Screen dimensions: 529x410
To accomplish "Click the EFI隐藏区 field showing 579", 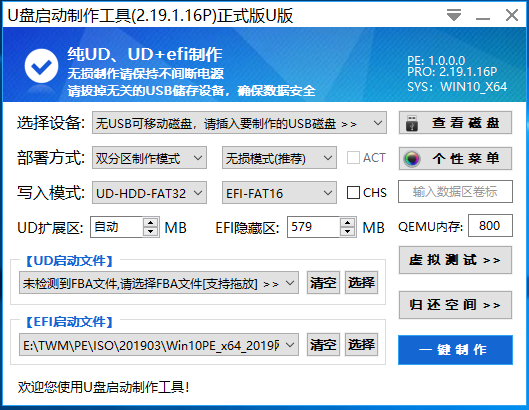I will pos(313,227).
